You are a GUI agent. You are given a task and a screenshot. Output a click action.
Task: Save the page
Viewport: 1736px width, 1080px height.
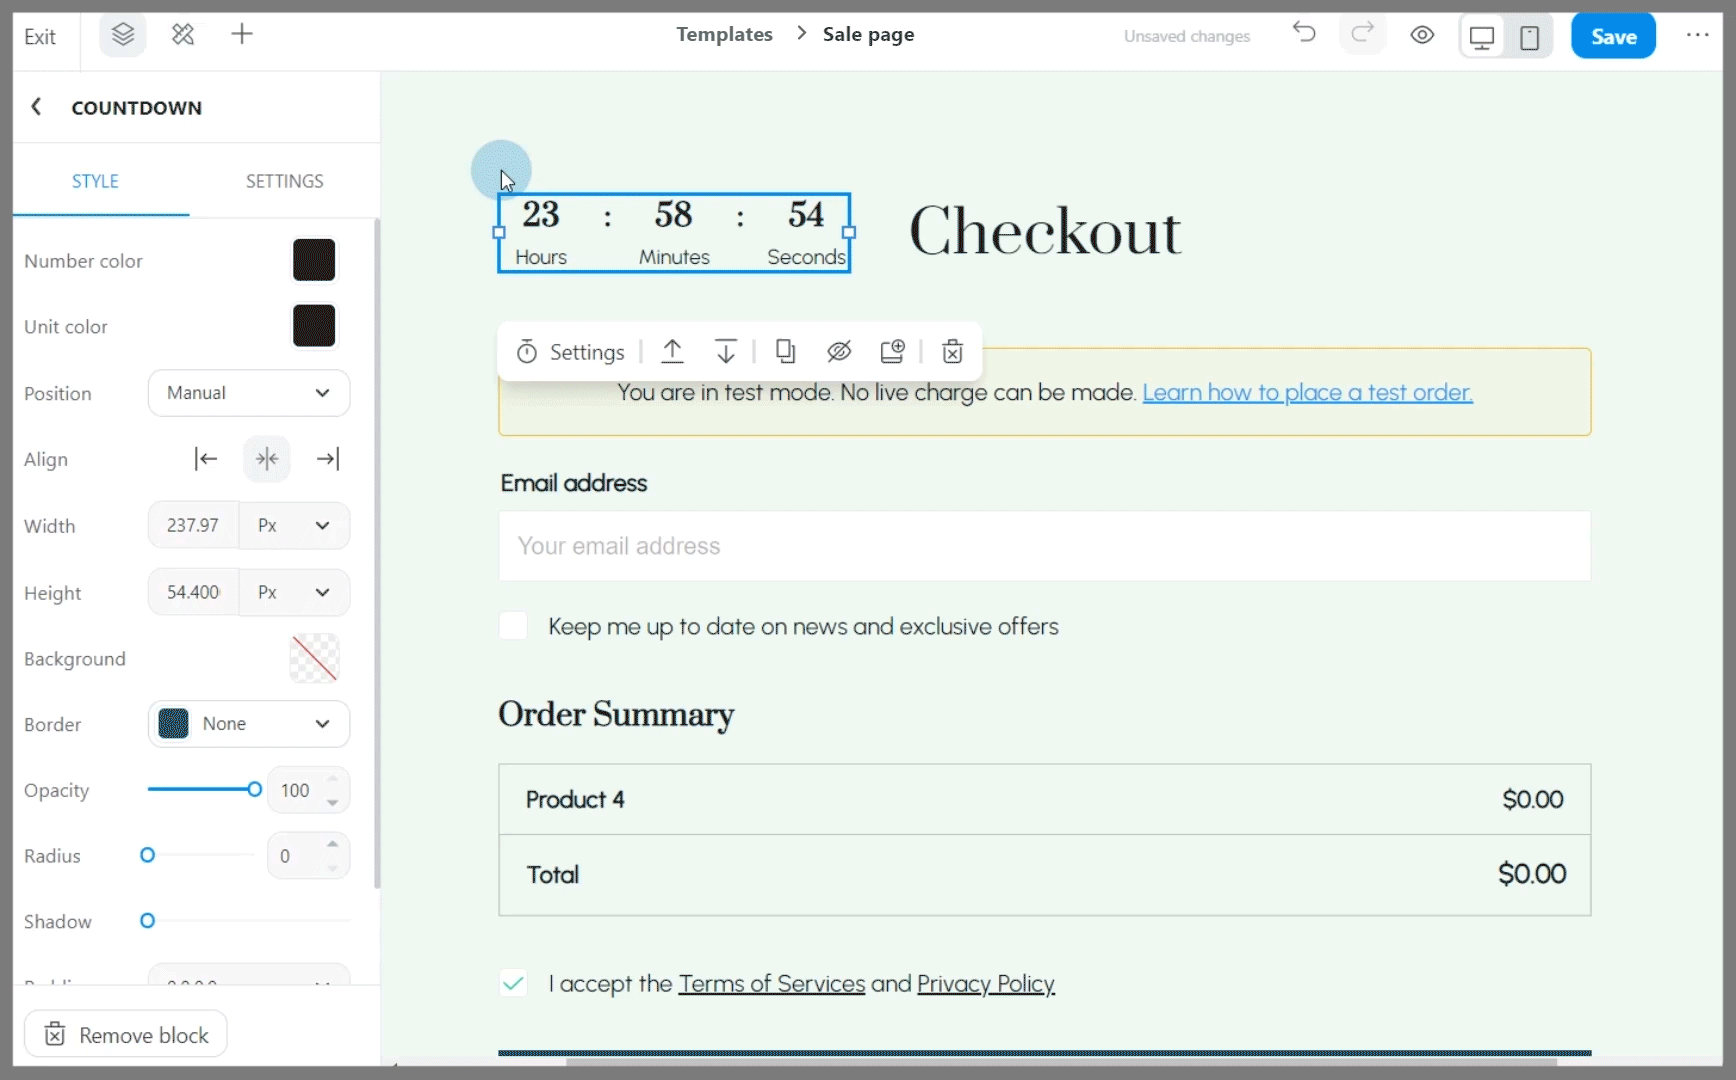point(1613,36)
